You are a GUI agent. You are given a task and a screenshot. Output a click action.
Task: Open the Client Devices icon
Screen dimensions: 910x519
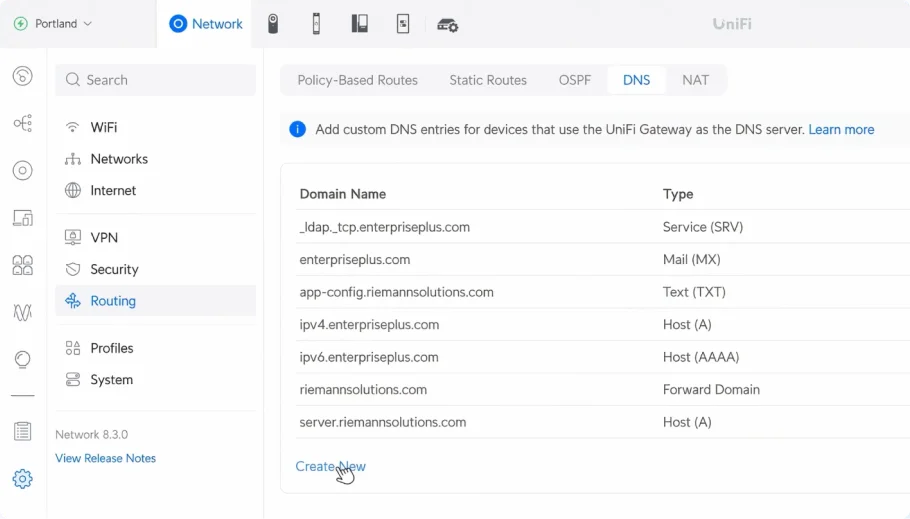23,218
